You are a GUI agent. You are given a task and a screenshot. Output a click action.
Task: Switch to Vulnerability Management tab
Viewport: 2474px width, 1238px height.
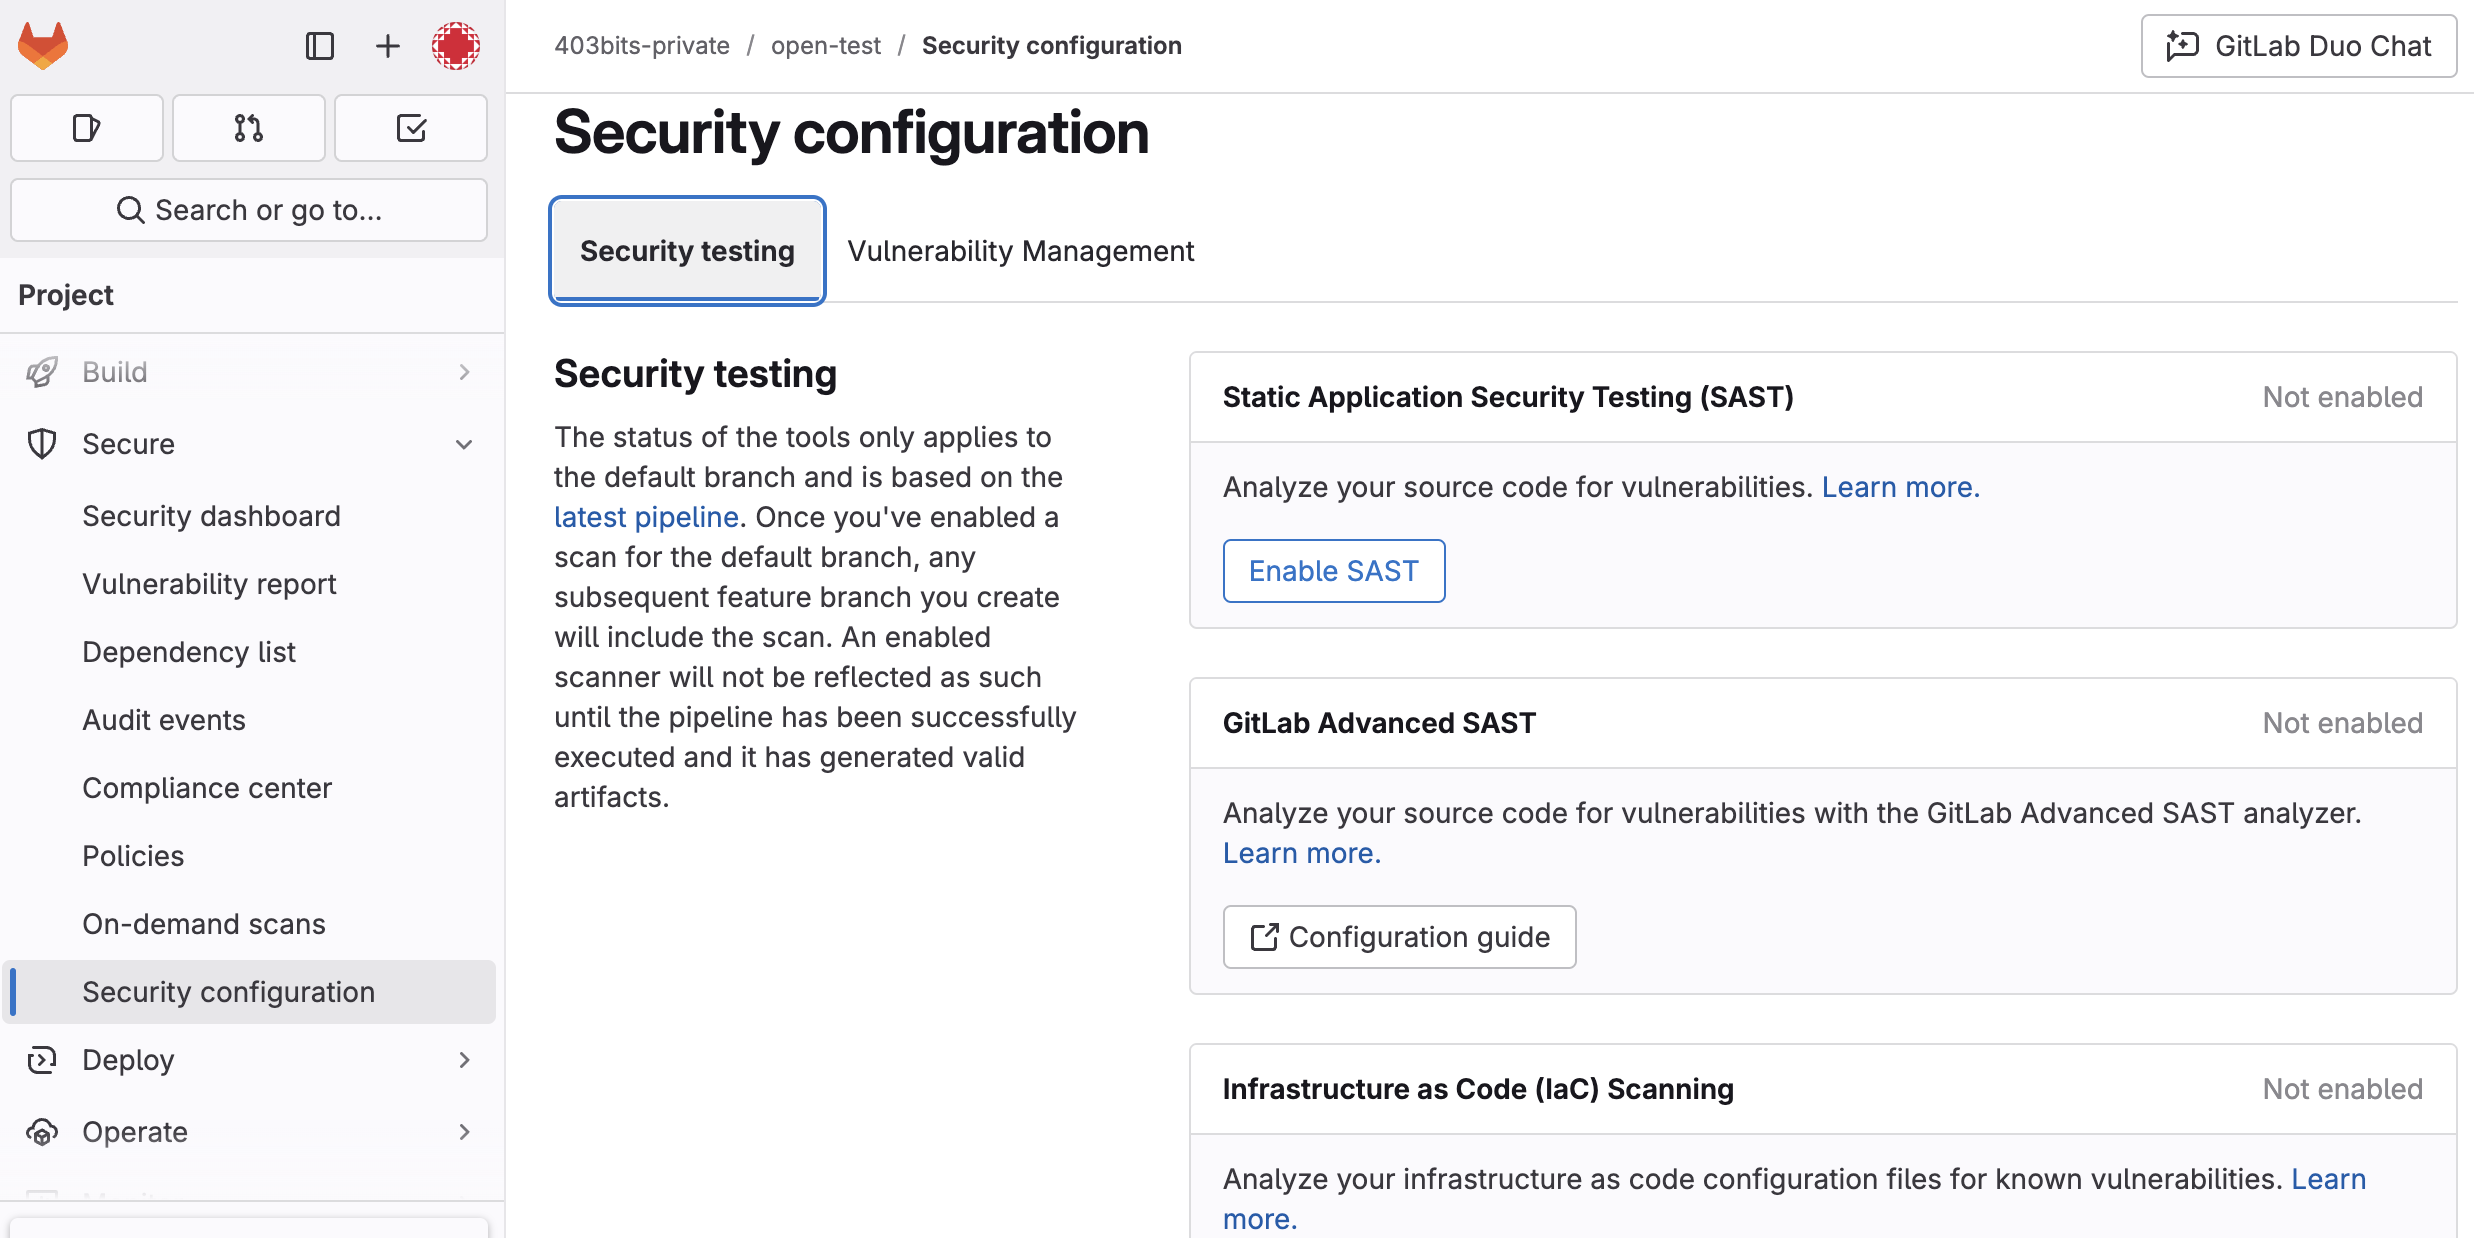pyautogui.click(x=1021, y=251)
